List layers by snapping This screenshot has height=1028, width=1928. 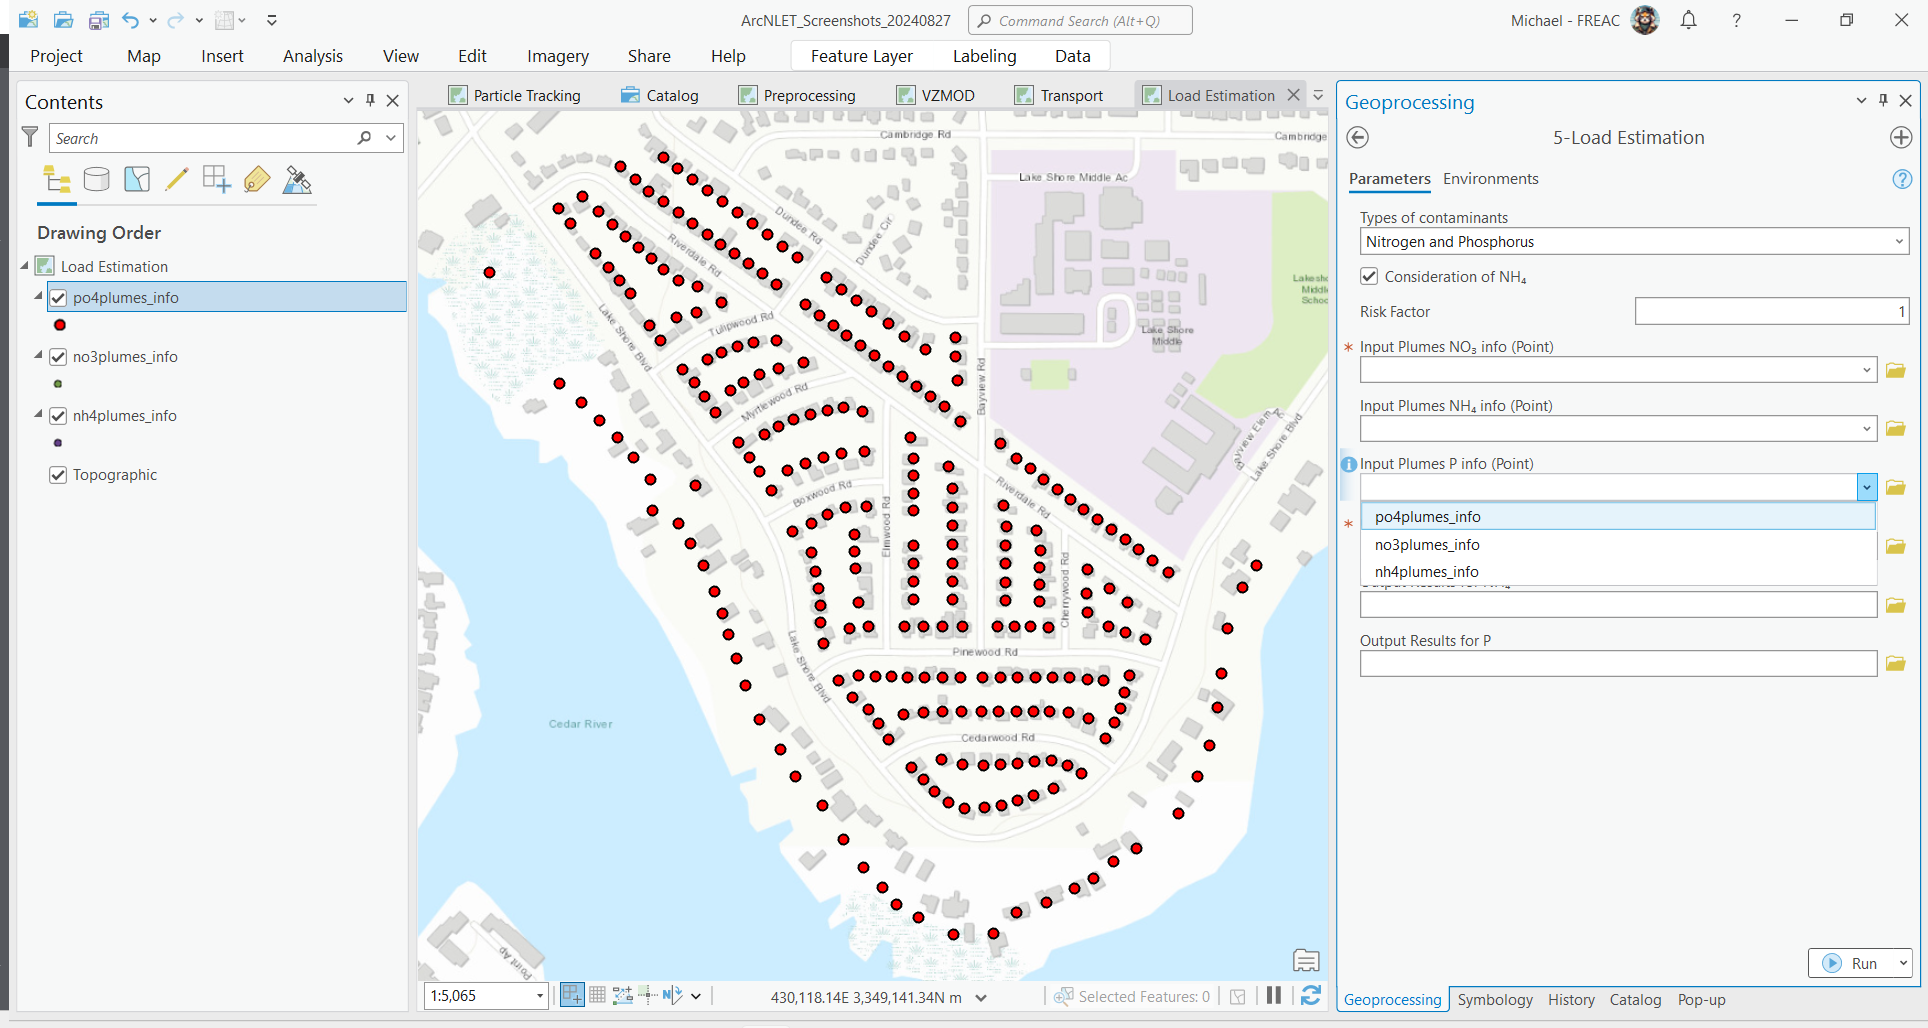tap(217, 180)
